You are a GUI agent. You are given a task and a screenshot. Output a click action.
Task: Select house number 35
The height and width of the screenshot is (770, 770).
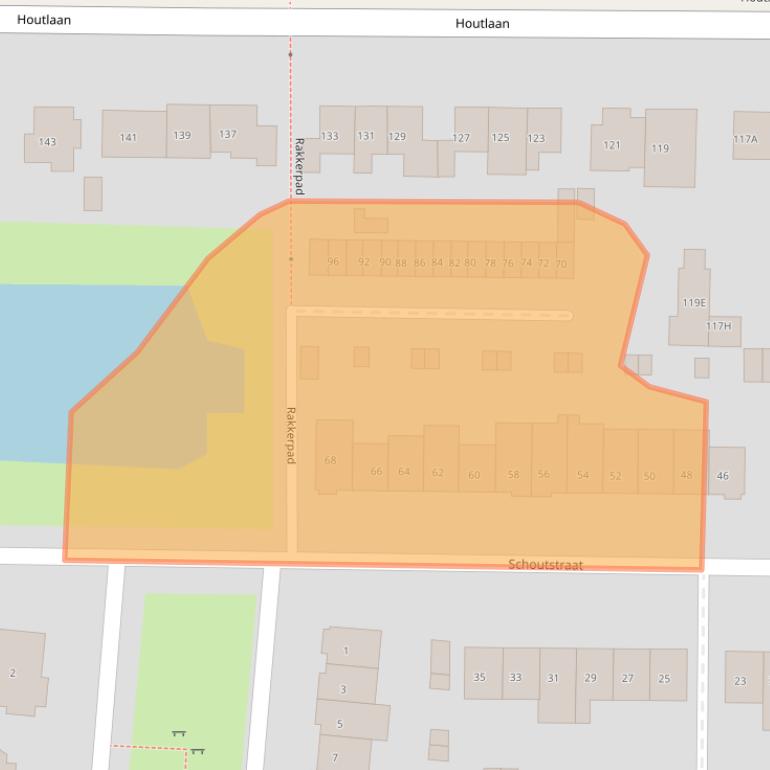[x=480, y=677]
